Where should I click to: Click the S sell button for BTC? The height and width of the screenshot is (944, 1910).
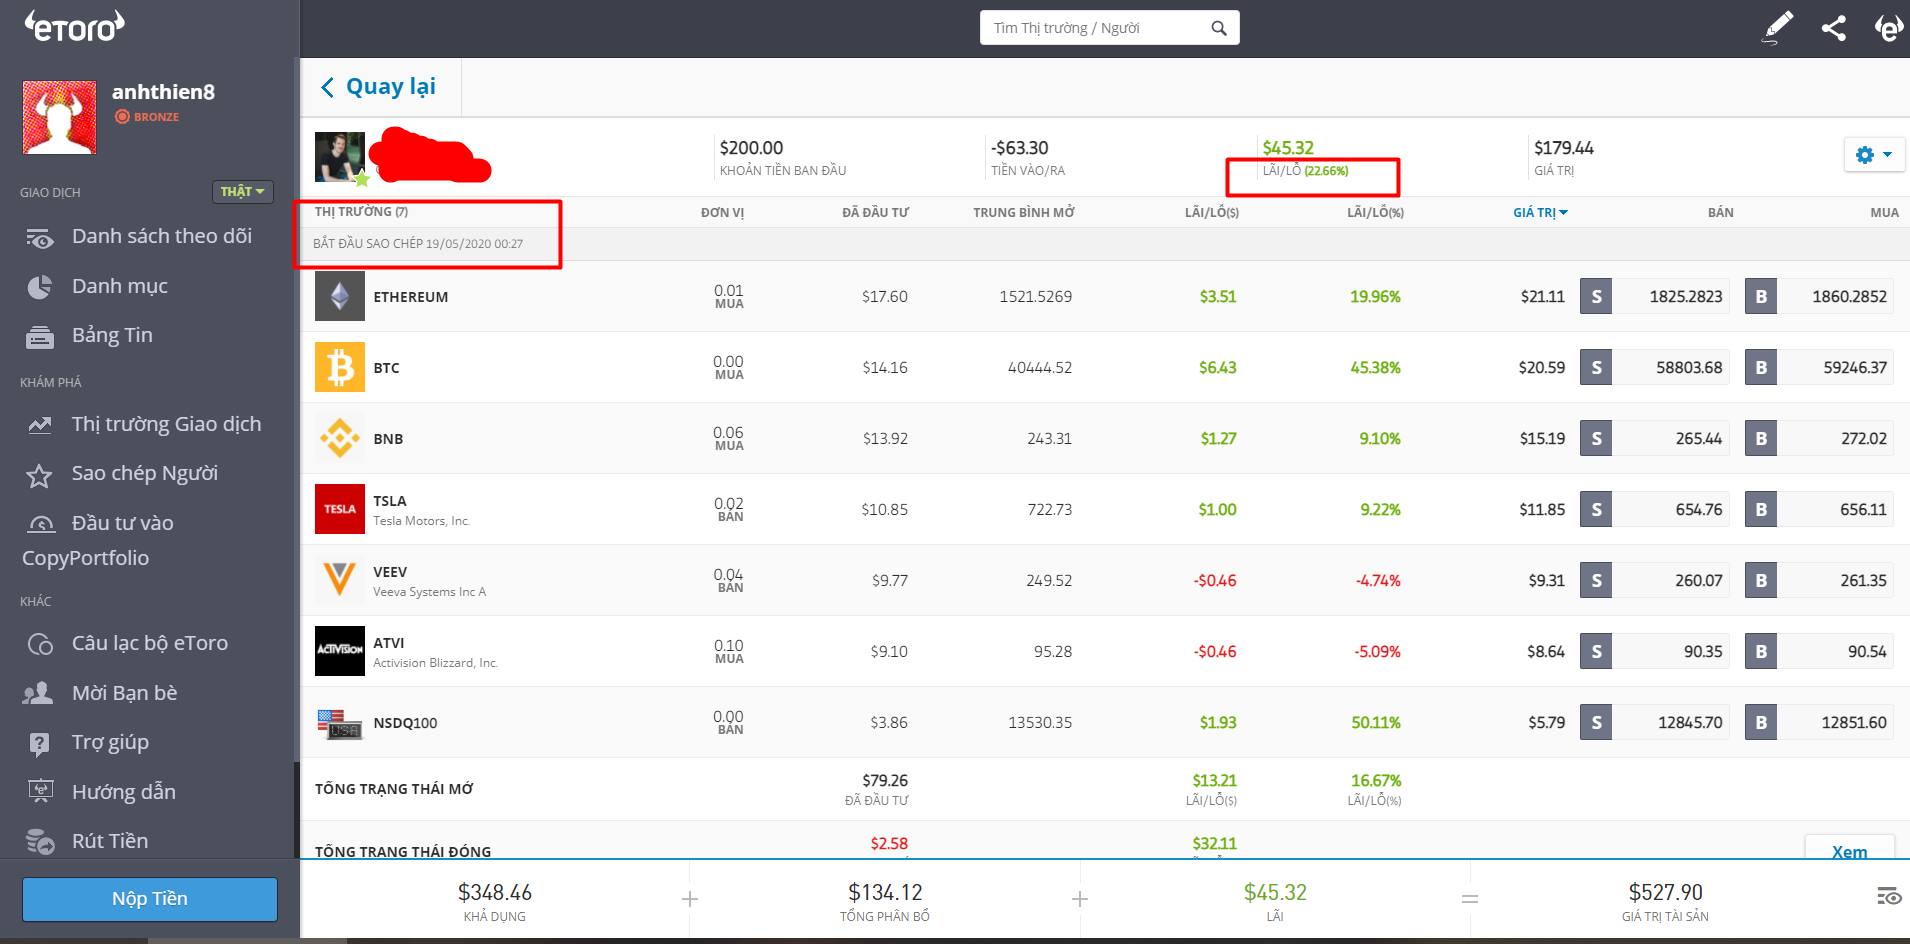pyautogui.click(x=1596, y=367)
